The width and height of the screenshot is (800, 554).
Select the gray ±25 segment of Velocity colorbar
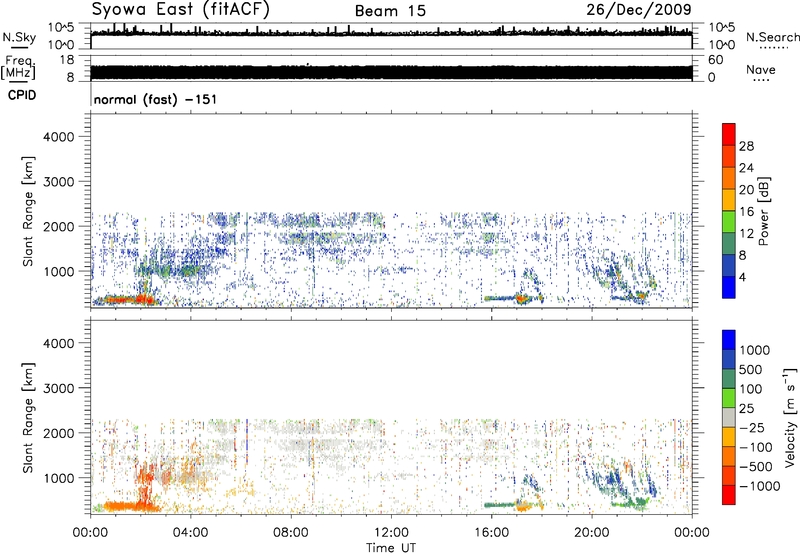(x=729, y=417)
